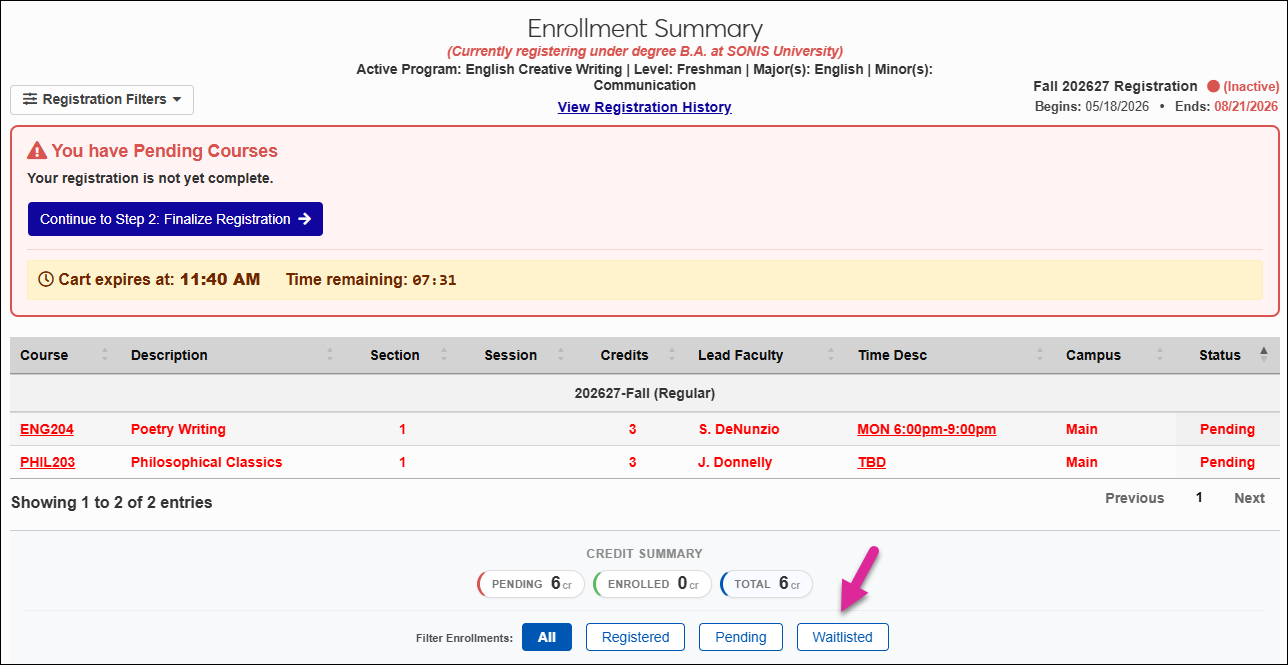This screenshot has height=665, width=1288.
Task: Click the Total 6 cr summary badge
Action: (x=766, y=584)
